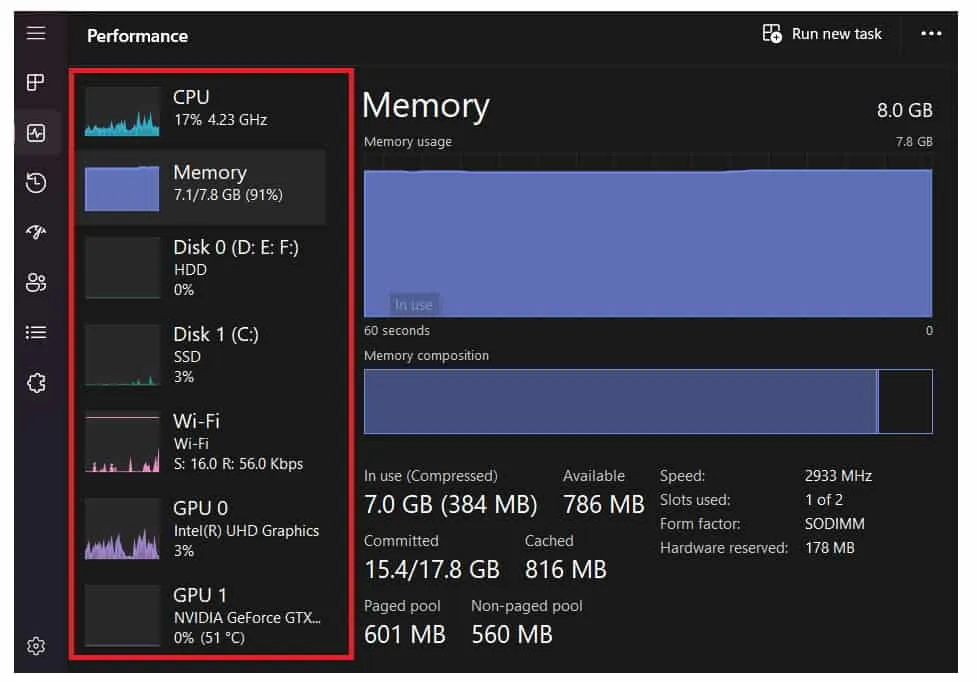
Task: Go to the Processes page icon
Action: (x=36, y=82)
